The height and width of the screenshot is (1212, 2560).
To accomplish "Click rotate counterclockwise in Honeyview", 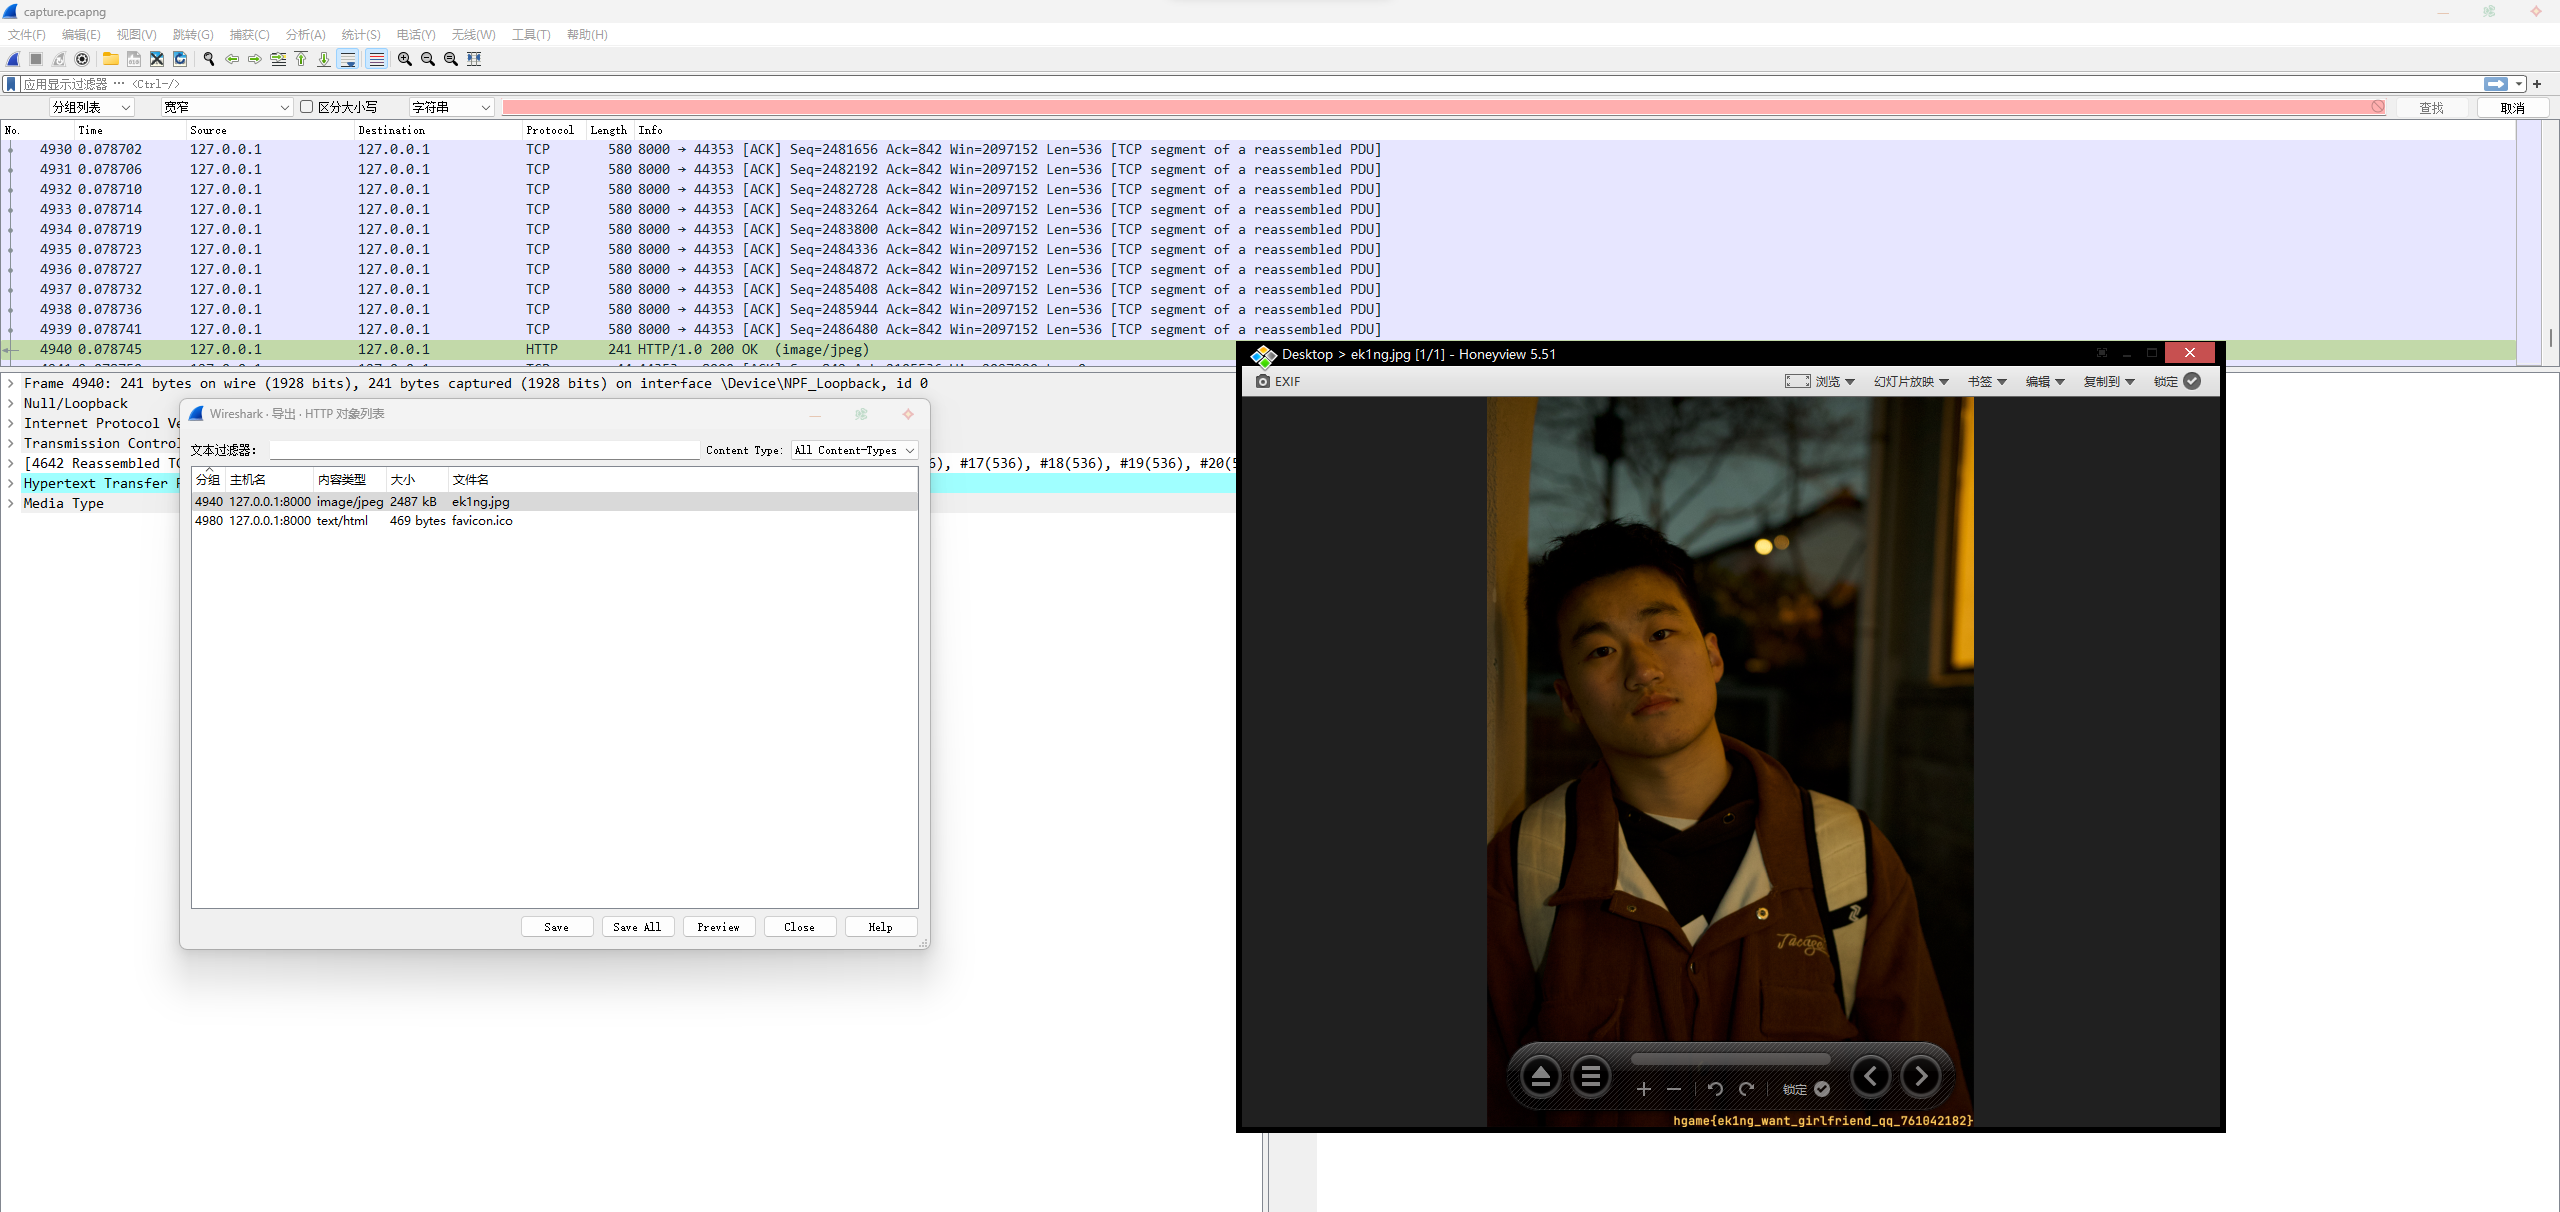I will pyautogui.click(x=1715, y=1089).
